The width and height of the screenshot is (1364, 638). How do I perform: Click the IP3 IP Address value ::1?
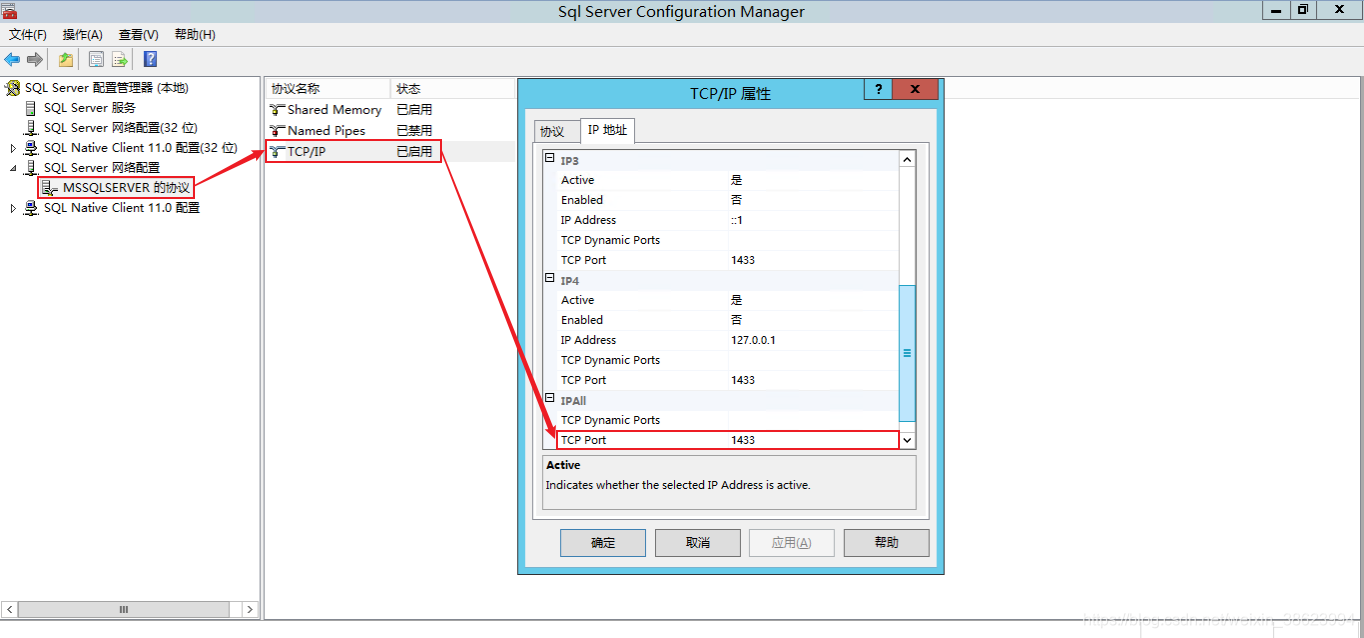click(x=737, y=220)
